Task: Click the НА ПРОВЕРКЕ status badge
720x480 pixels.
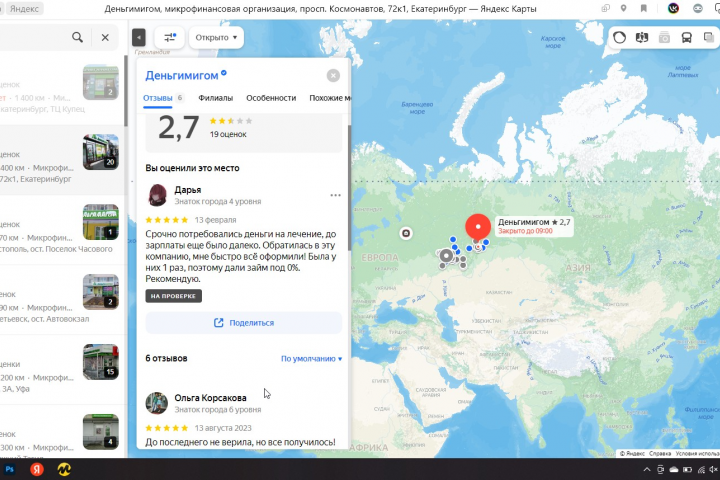Action: click(174, 296)
